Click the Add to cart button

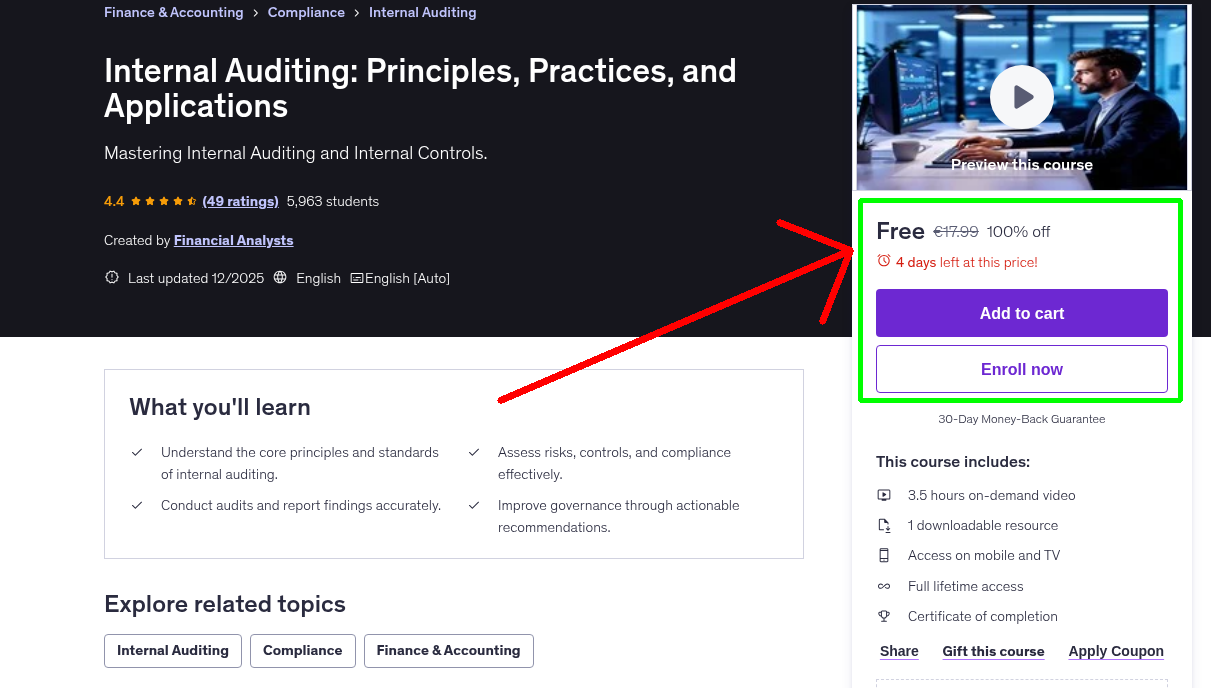pos(1021,312)
